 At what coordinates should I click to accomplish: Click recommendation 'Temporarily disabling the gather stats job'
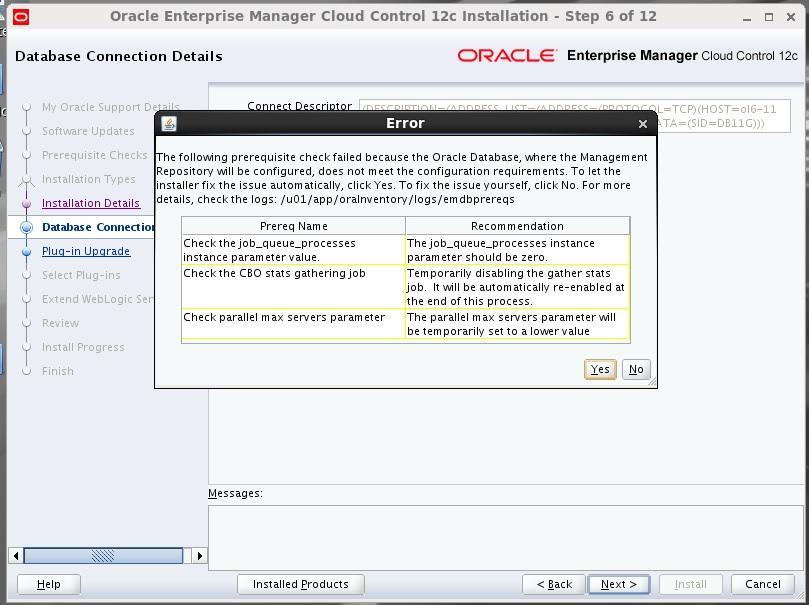tap(517, 287)
